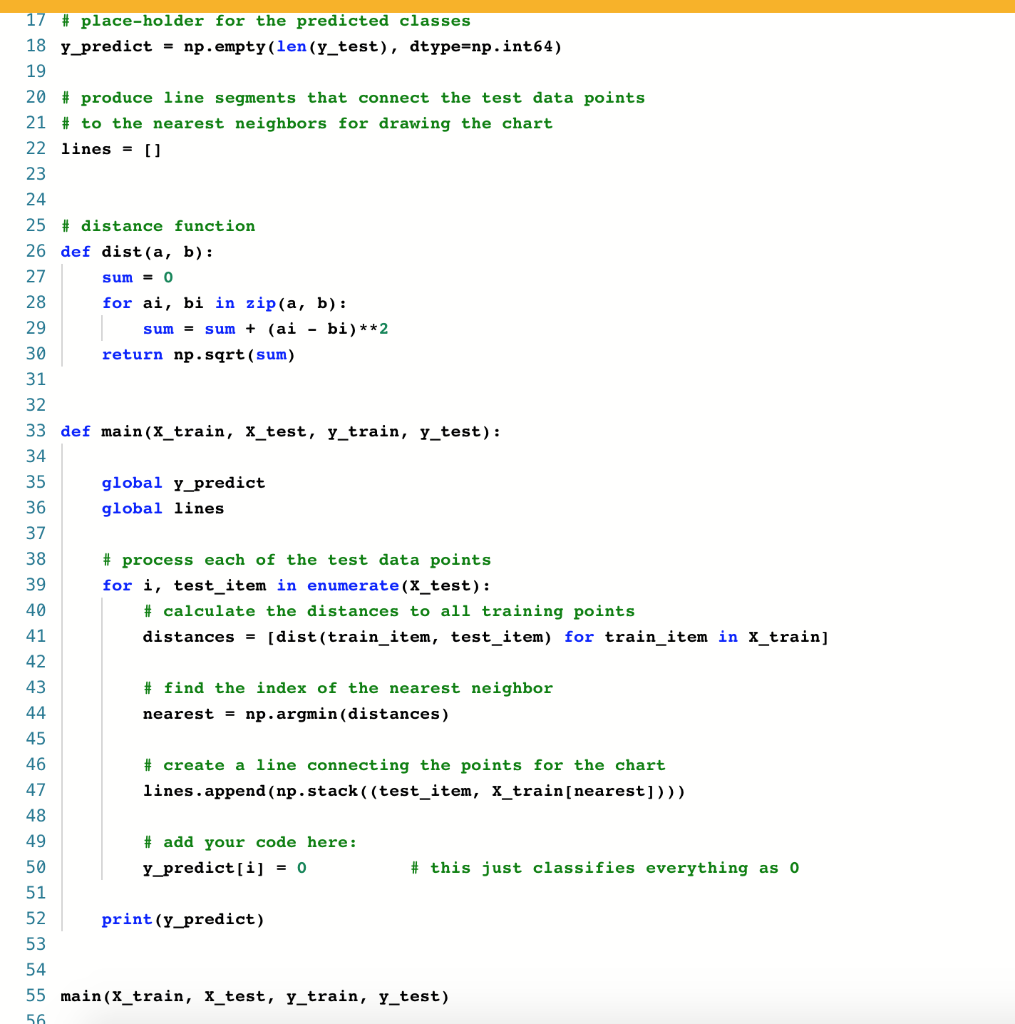Click line number 18 in the gutter
Viewport: 1015px width, 1024px height.
coord(36,46)
